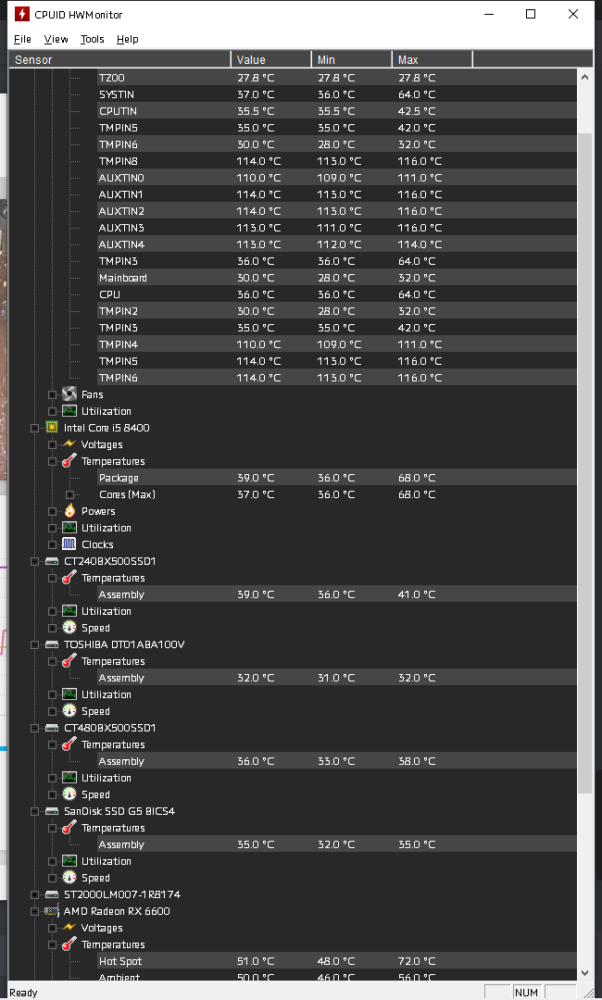Click the Speed gauge icon under SanDisk SSD
This screenshot has width=602, height=1000.
pyautogui.click(x=69, y=878)
